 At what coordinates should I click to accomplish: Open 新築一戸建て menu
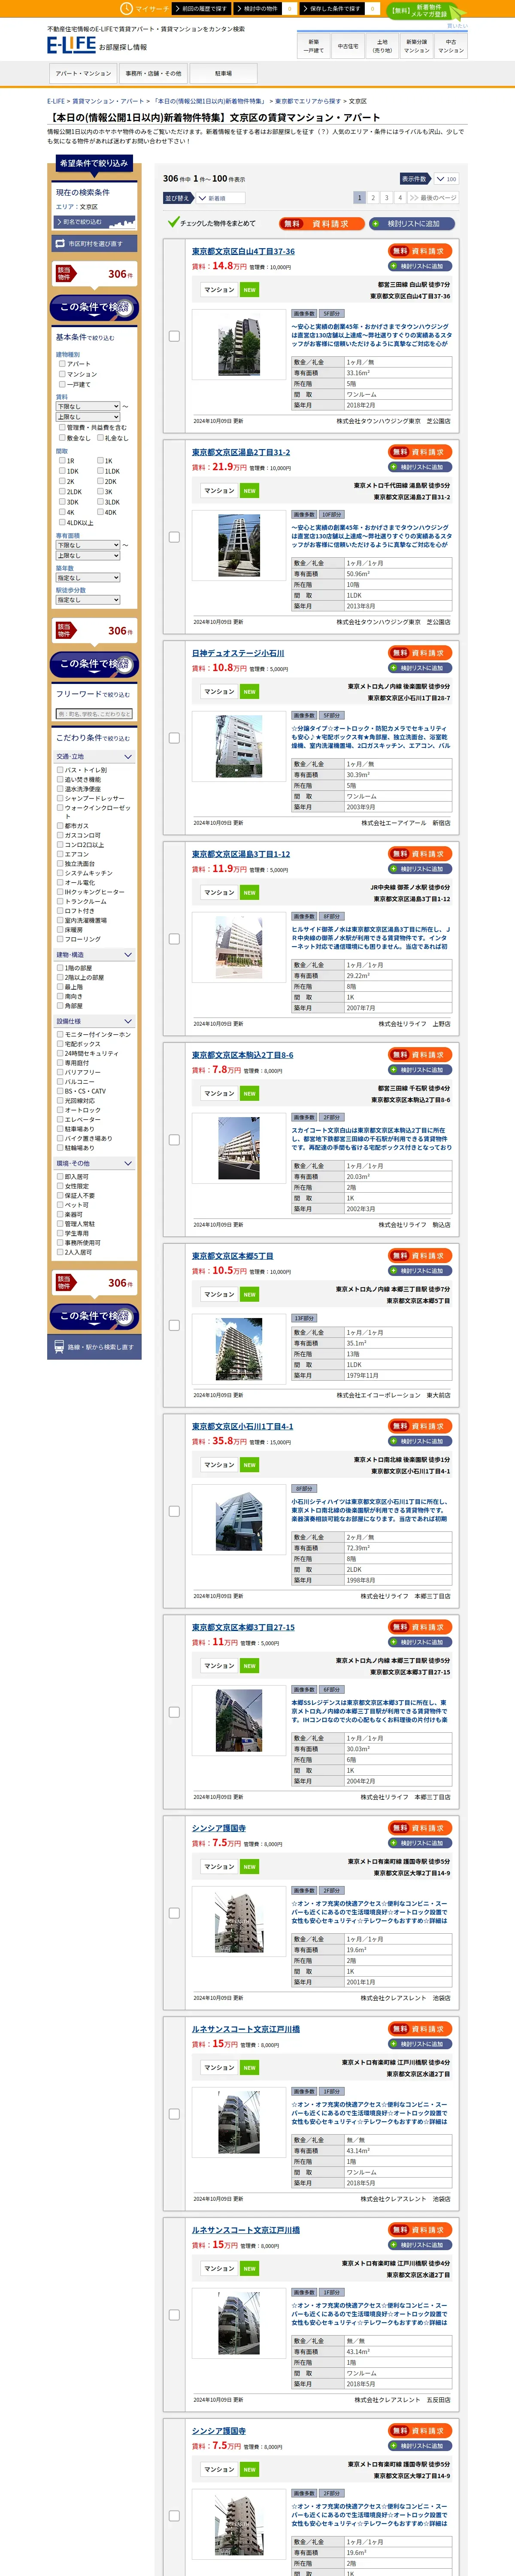click(x=314, y=46)
